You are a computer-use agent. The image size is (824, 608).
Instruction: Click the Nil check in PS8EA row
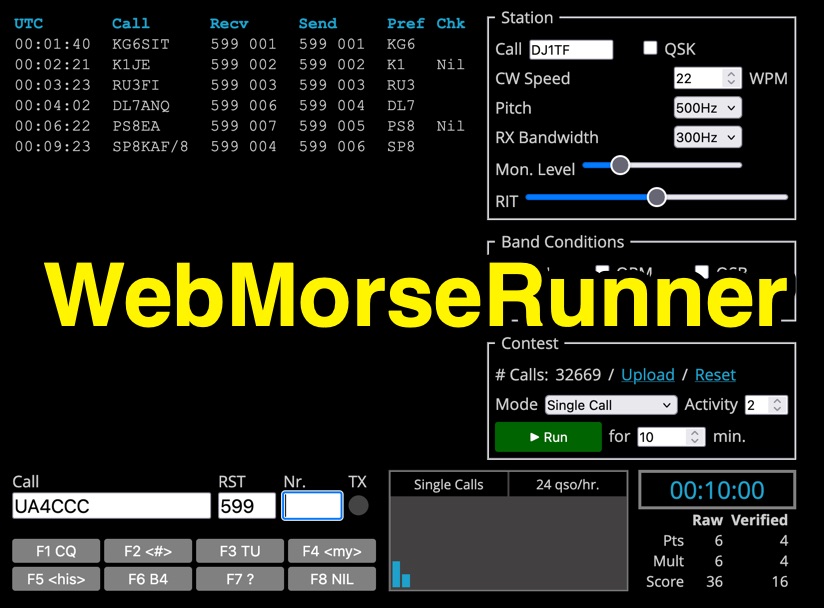coord(450,126)
